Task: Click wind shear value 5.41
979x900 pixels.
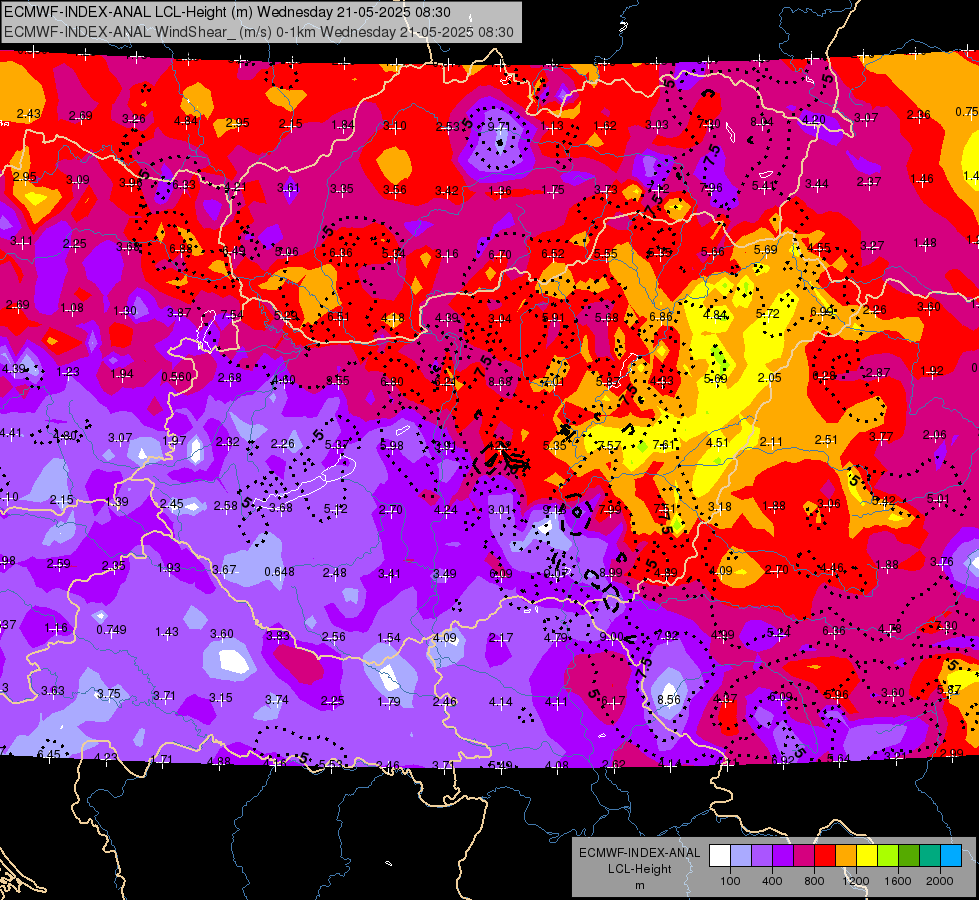Action: pyautogui.click(x=764, y=185)
